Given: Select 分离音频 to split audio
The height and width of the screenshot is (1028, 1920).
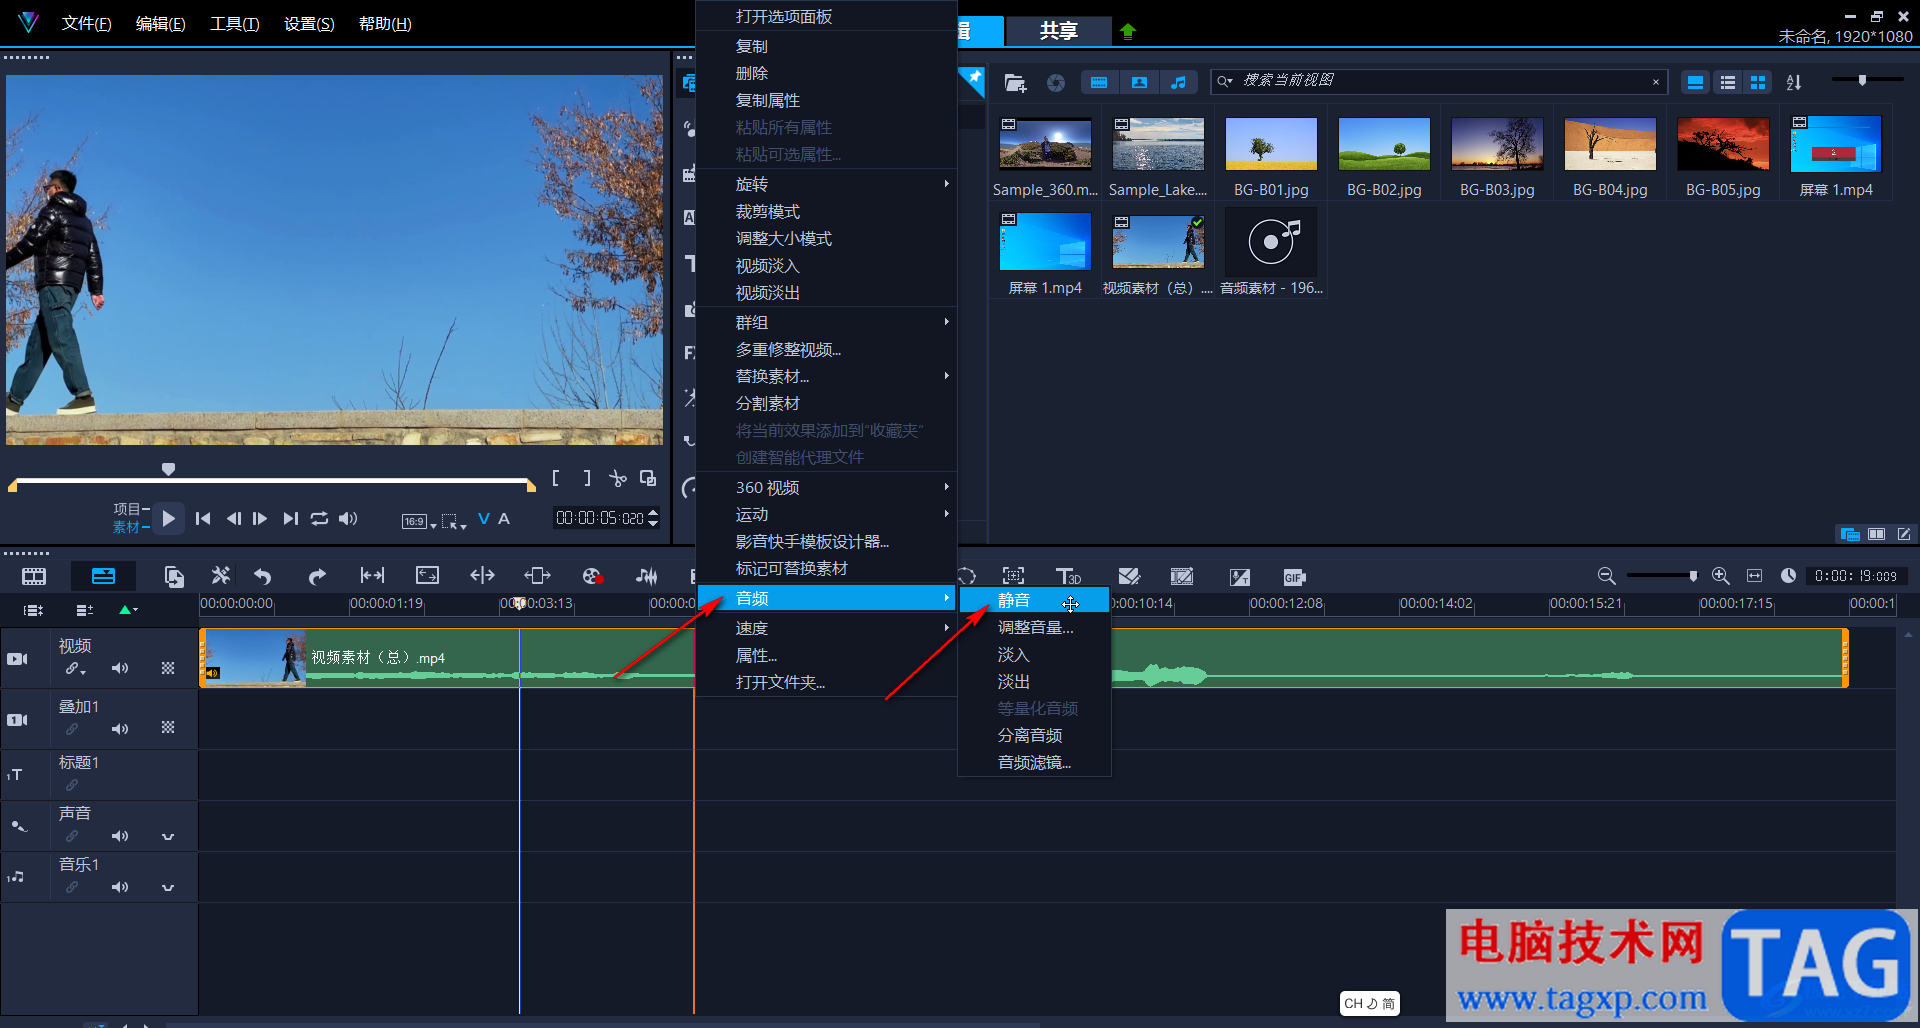Looking at the screenshot, I should tap(1034, 735).
